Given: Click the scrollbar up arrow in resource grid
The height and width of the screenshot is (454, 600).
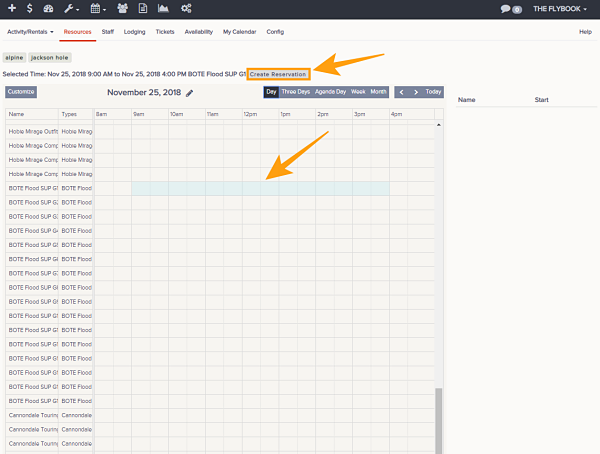Looking at the screenshot, I should [439, 125].
